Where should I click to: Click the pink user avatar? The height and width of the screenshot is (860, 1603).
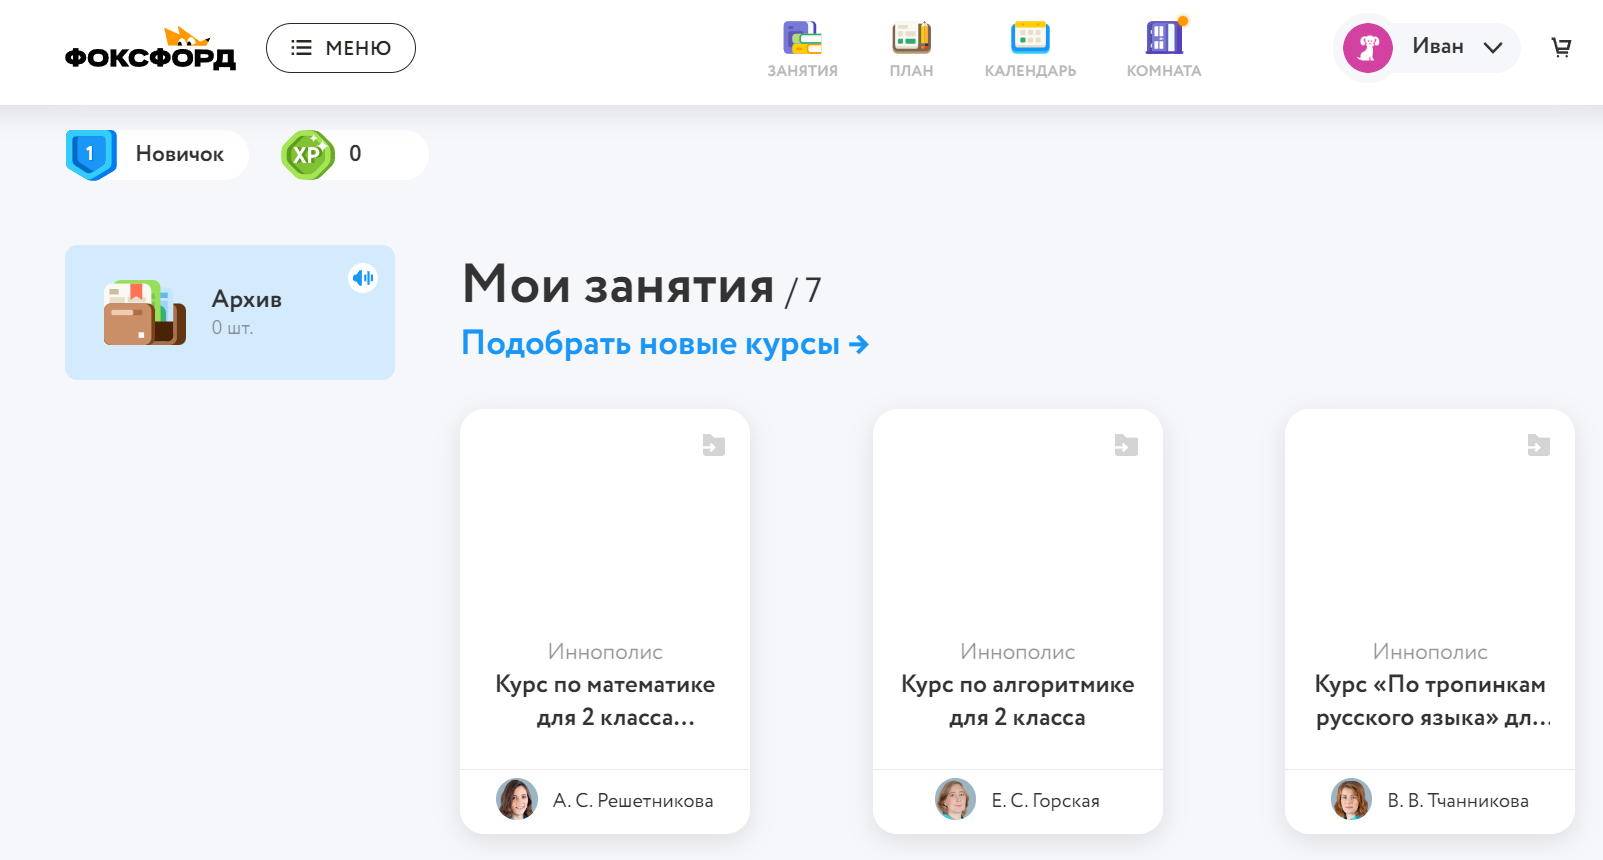tap(1367, 48)
